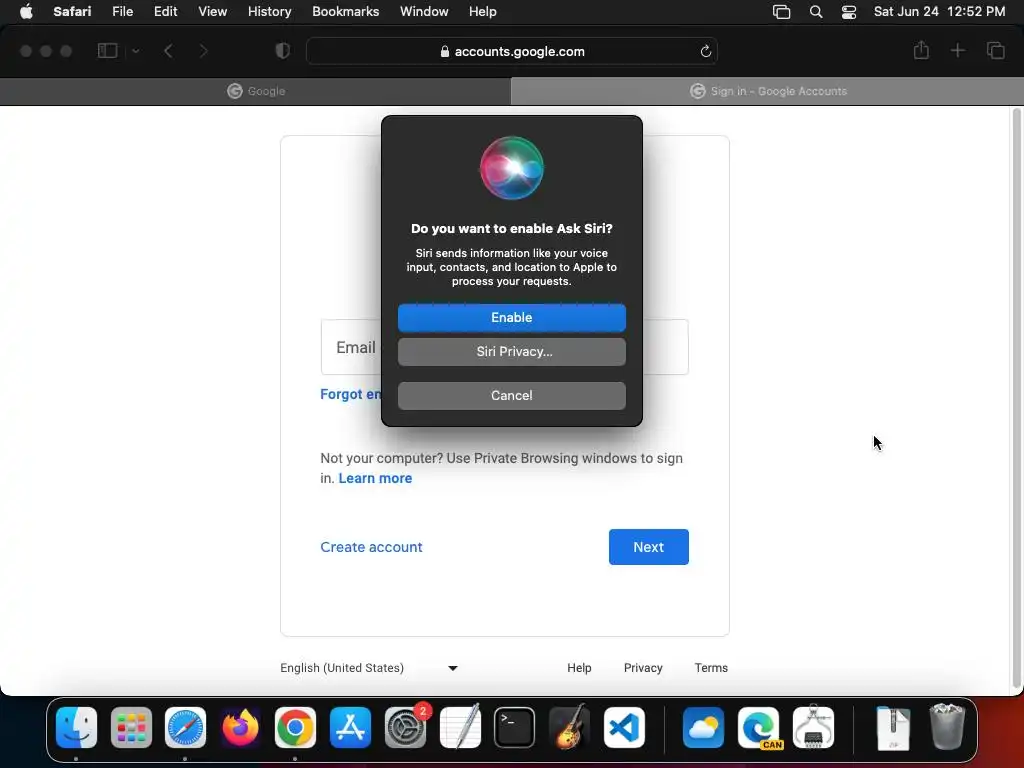Open the Trash from the Dock

[x=947, y=727]
